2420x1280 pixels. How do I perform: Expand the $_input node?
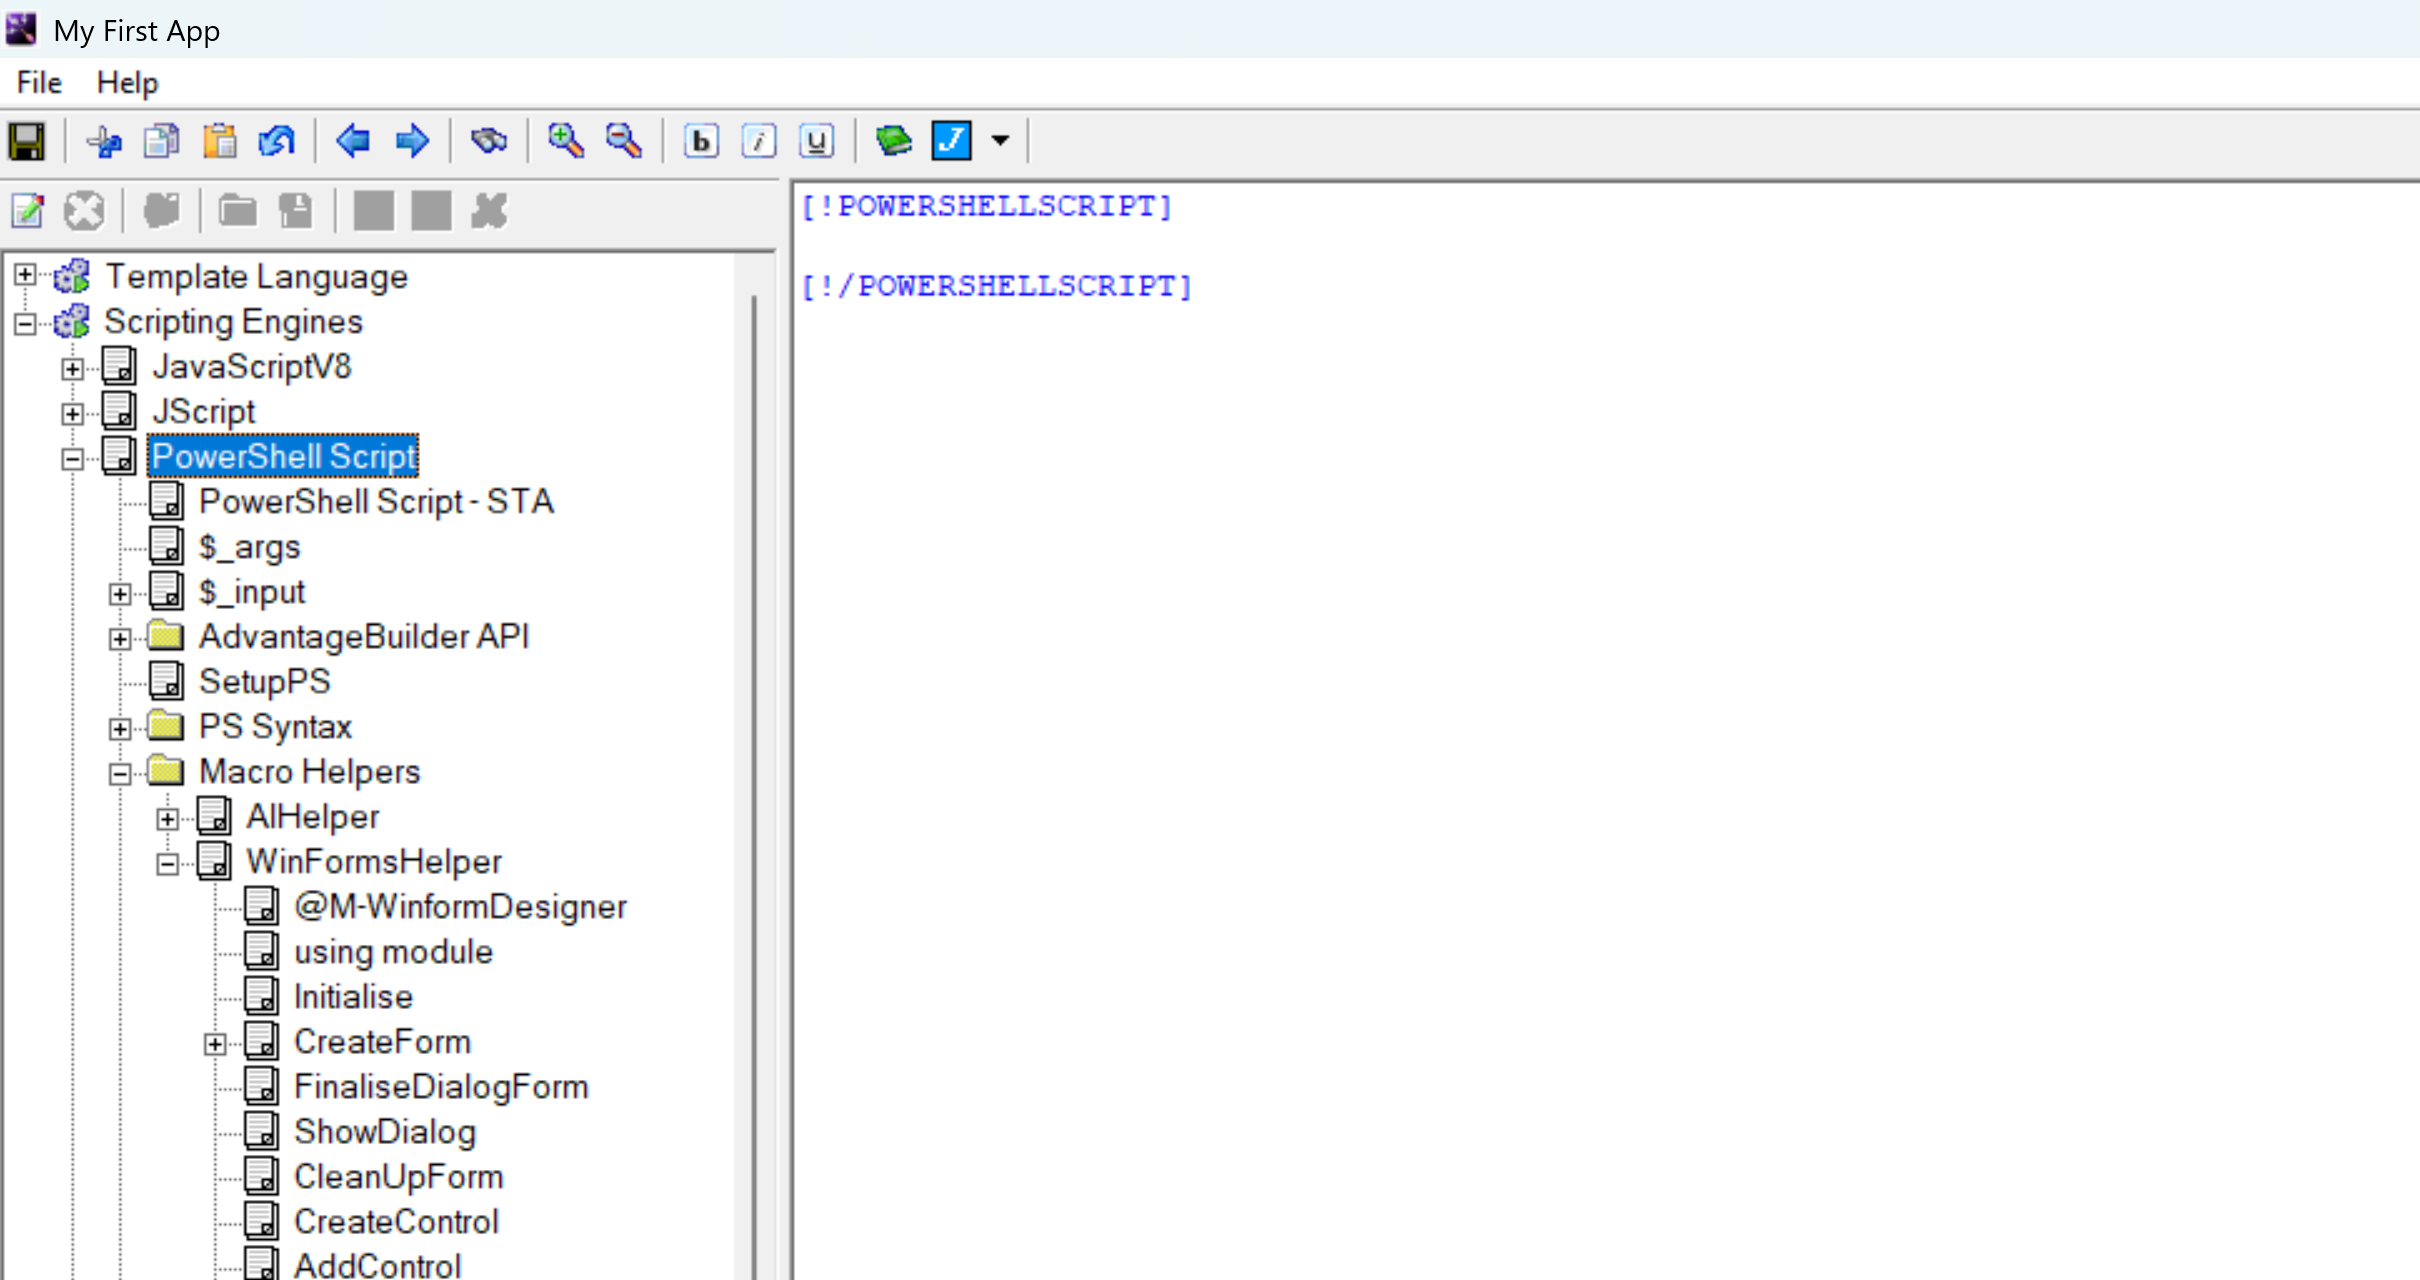[x=120, y=594]
